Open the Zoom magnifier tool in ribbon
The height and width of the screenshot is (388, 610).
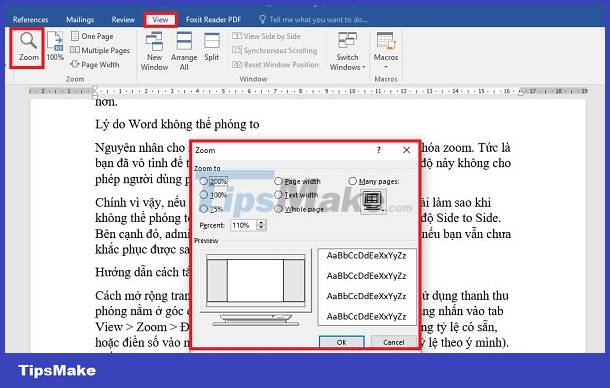(28, 47)
